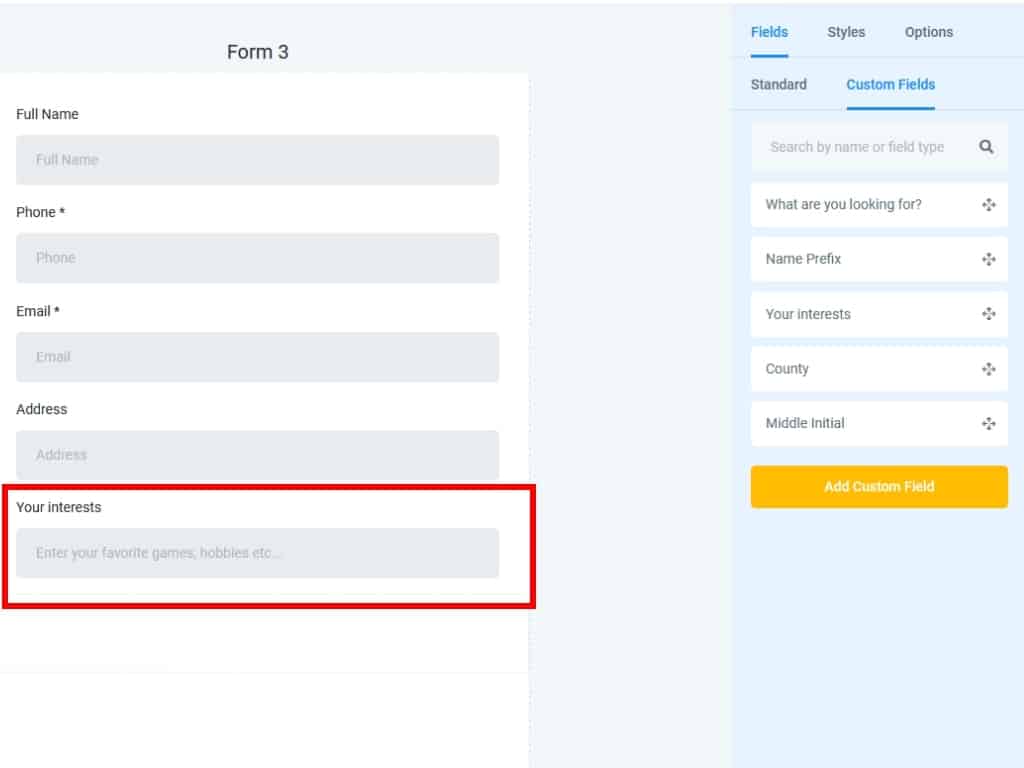Open the Styles tab

846,32
